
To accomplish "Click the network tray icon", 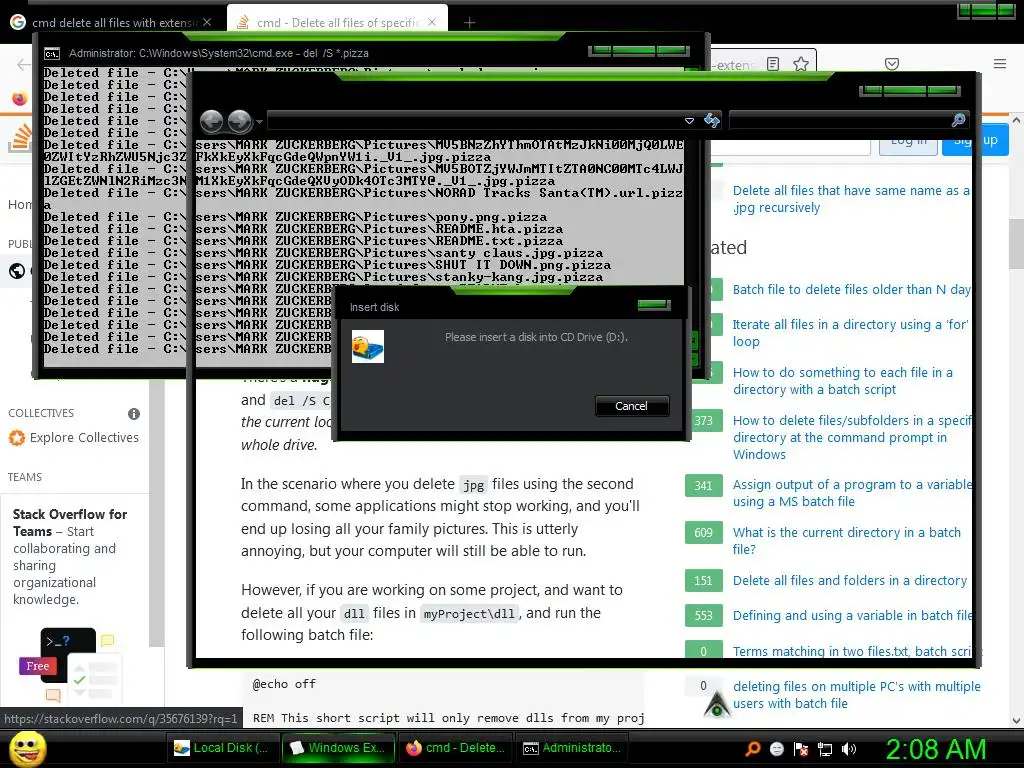I will [x=825, y=749].
